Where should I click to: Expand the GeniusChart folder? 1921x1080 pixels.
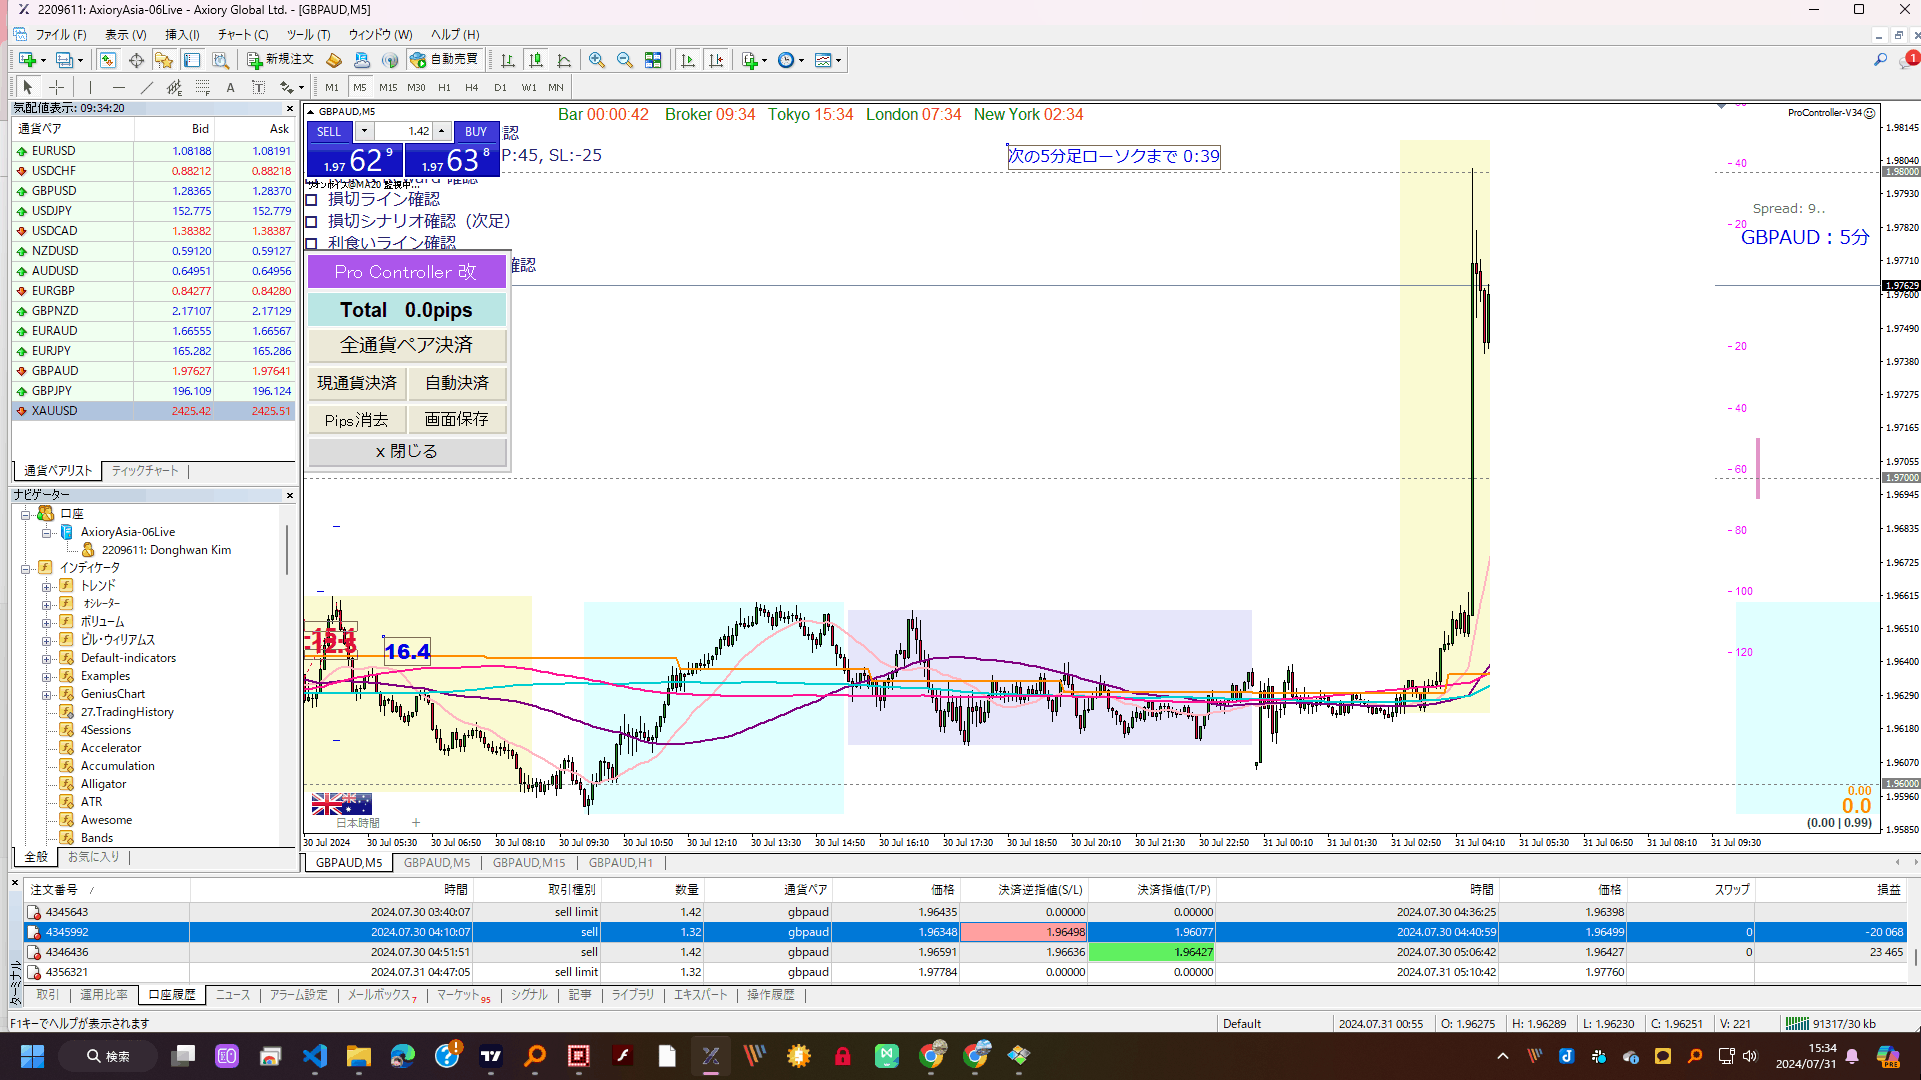(46, 694)
